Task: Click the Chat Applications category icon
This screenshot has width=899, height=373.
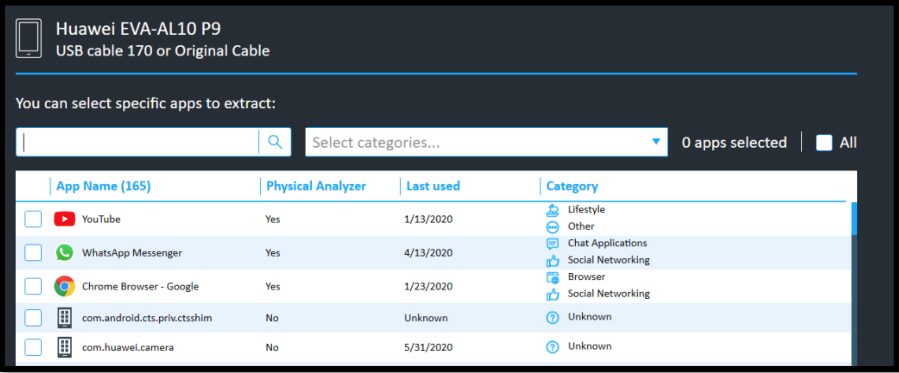Action: [553, 244]
